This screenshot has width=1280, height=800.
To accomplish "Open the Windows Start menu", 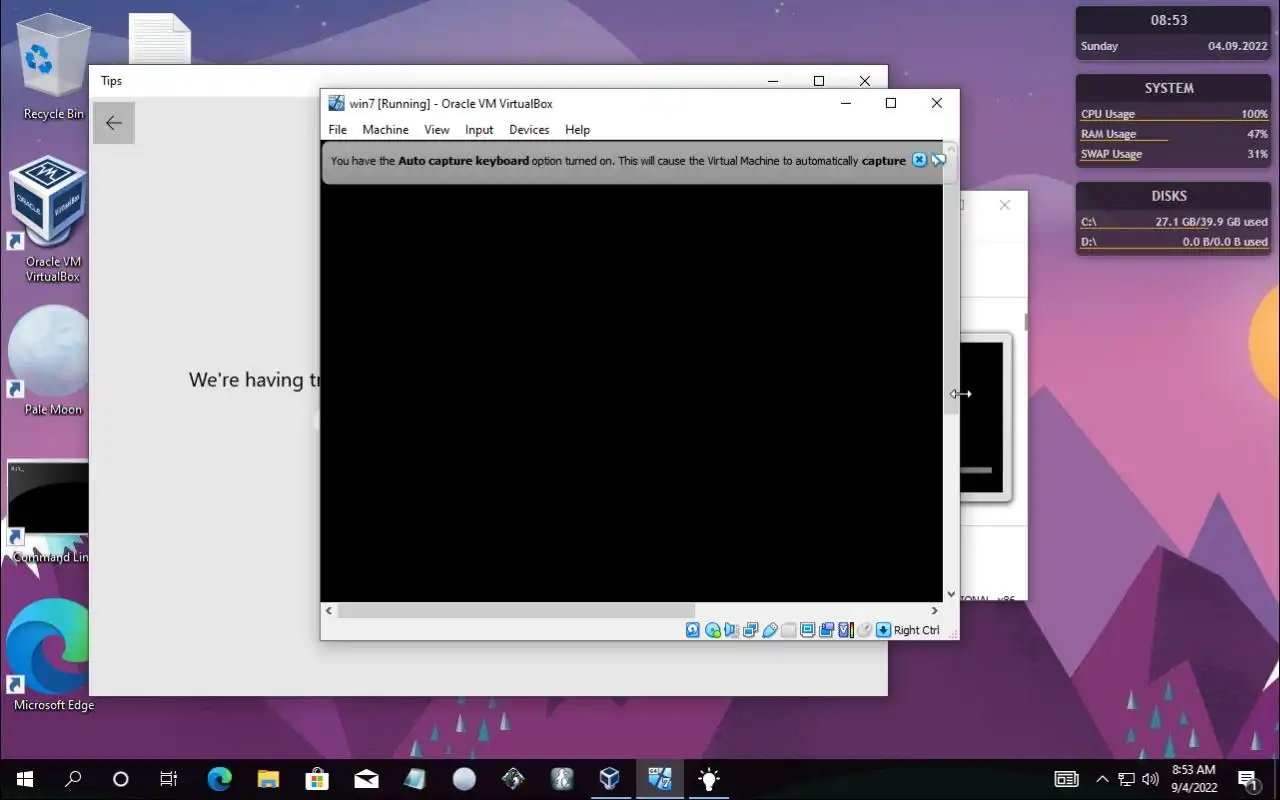I will pos(24,779).
